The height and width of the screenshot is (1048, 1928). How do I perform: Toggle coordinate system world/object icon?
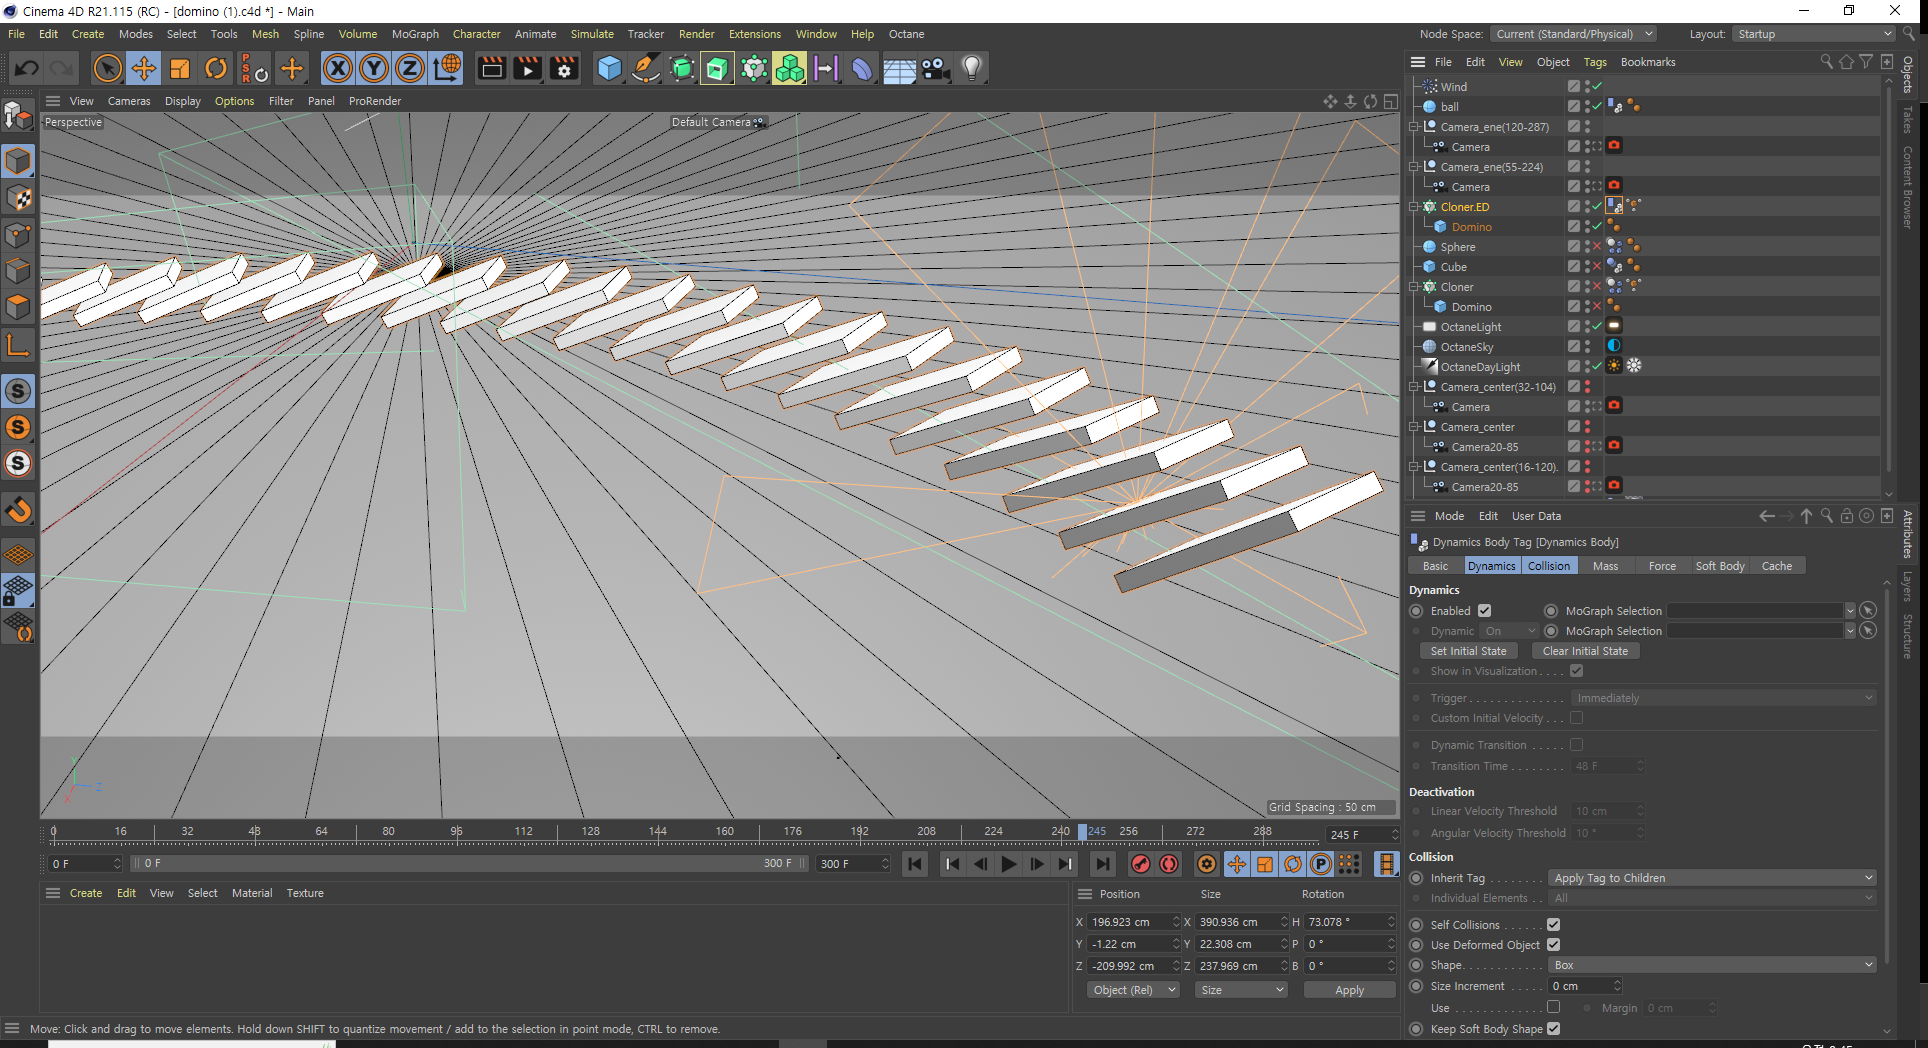coord(447,68)
